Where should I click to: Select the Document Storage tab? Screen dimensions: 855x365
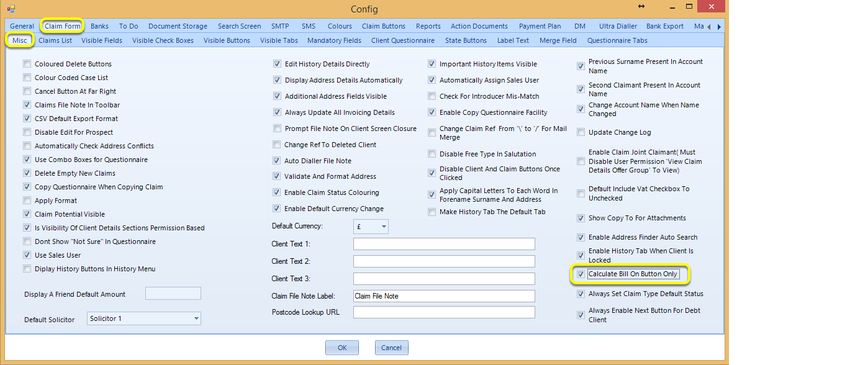pyautogui.click(x=178, y=26)
